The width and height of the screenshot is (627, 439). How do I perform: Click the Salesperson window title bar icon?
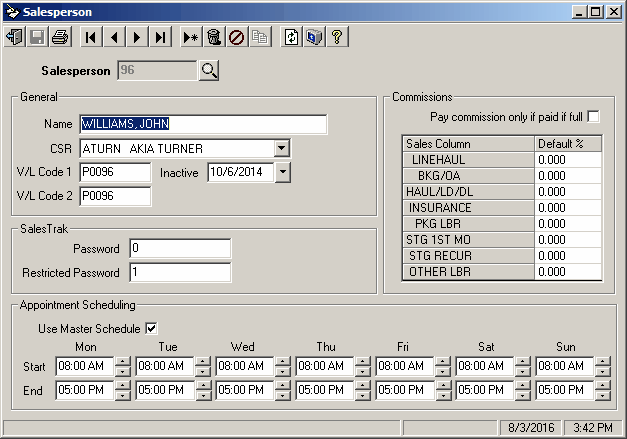[12, 12]
